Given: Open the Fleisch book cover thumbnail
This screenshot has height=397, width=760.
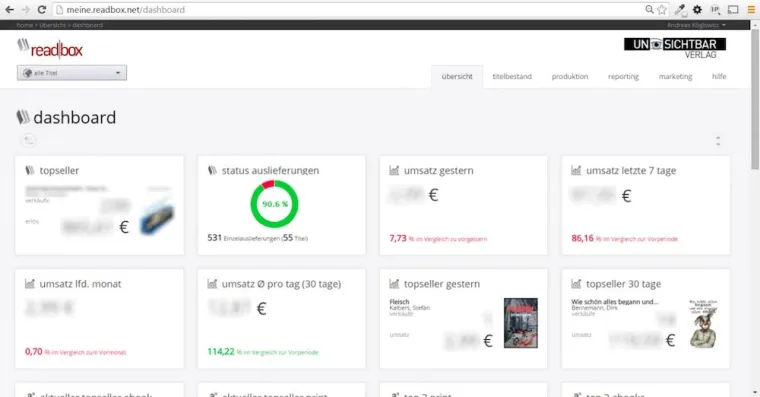Looking at the screenshot, I should pos(521,323).
